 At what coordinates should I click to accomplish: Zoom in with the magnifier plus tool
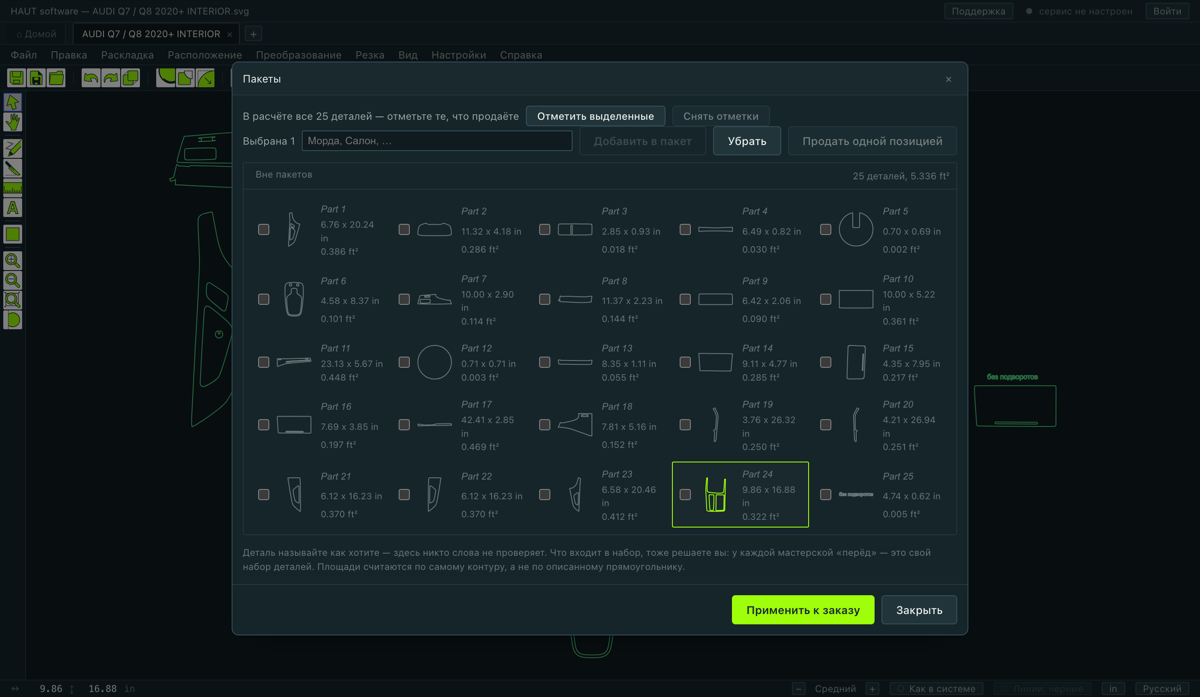point(12,261)
